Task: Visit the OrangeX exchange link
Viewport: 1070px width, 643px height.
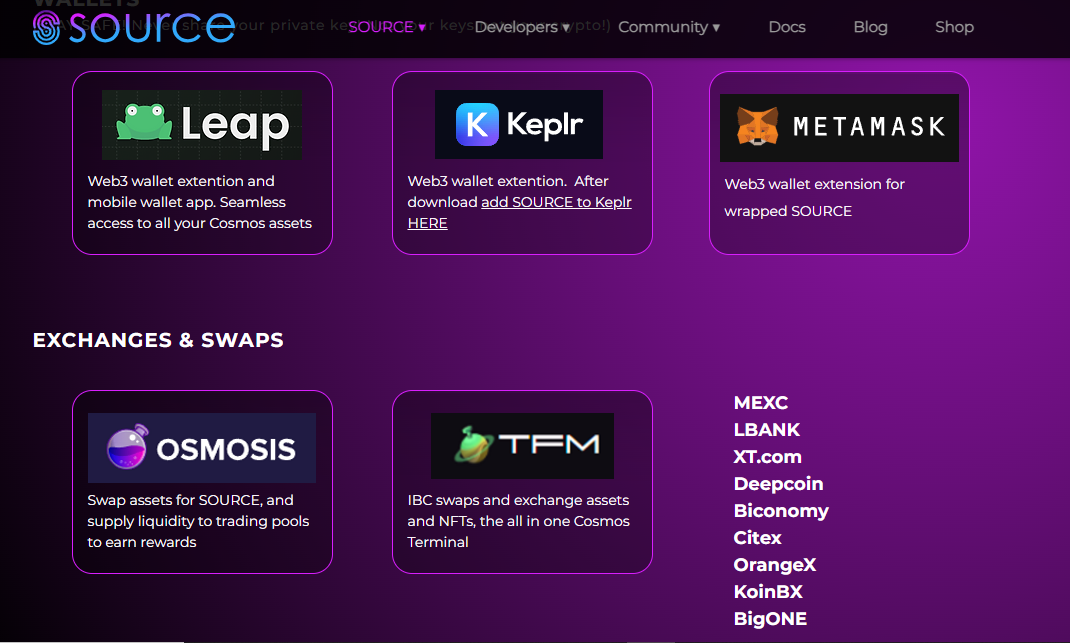Action: tap(775, 565)
